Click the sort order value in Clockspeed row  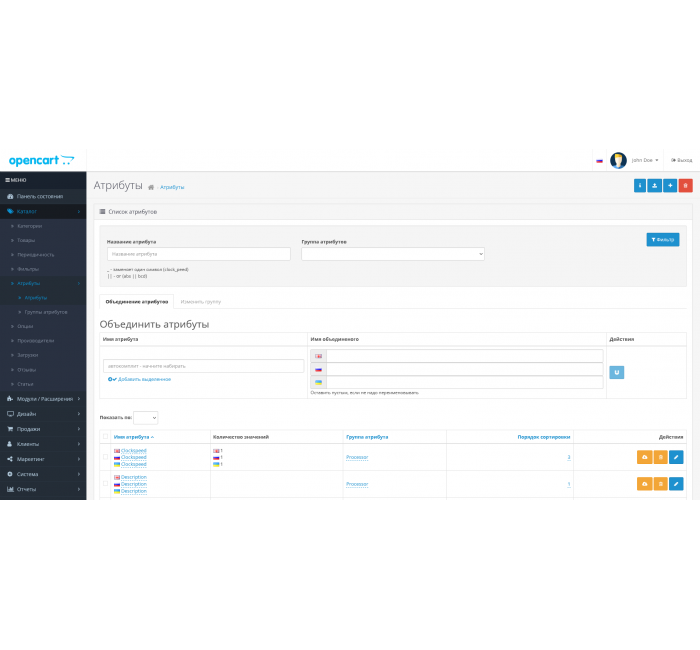[569, 457]
